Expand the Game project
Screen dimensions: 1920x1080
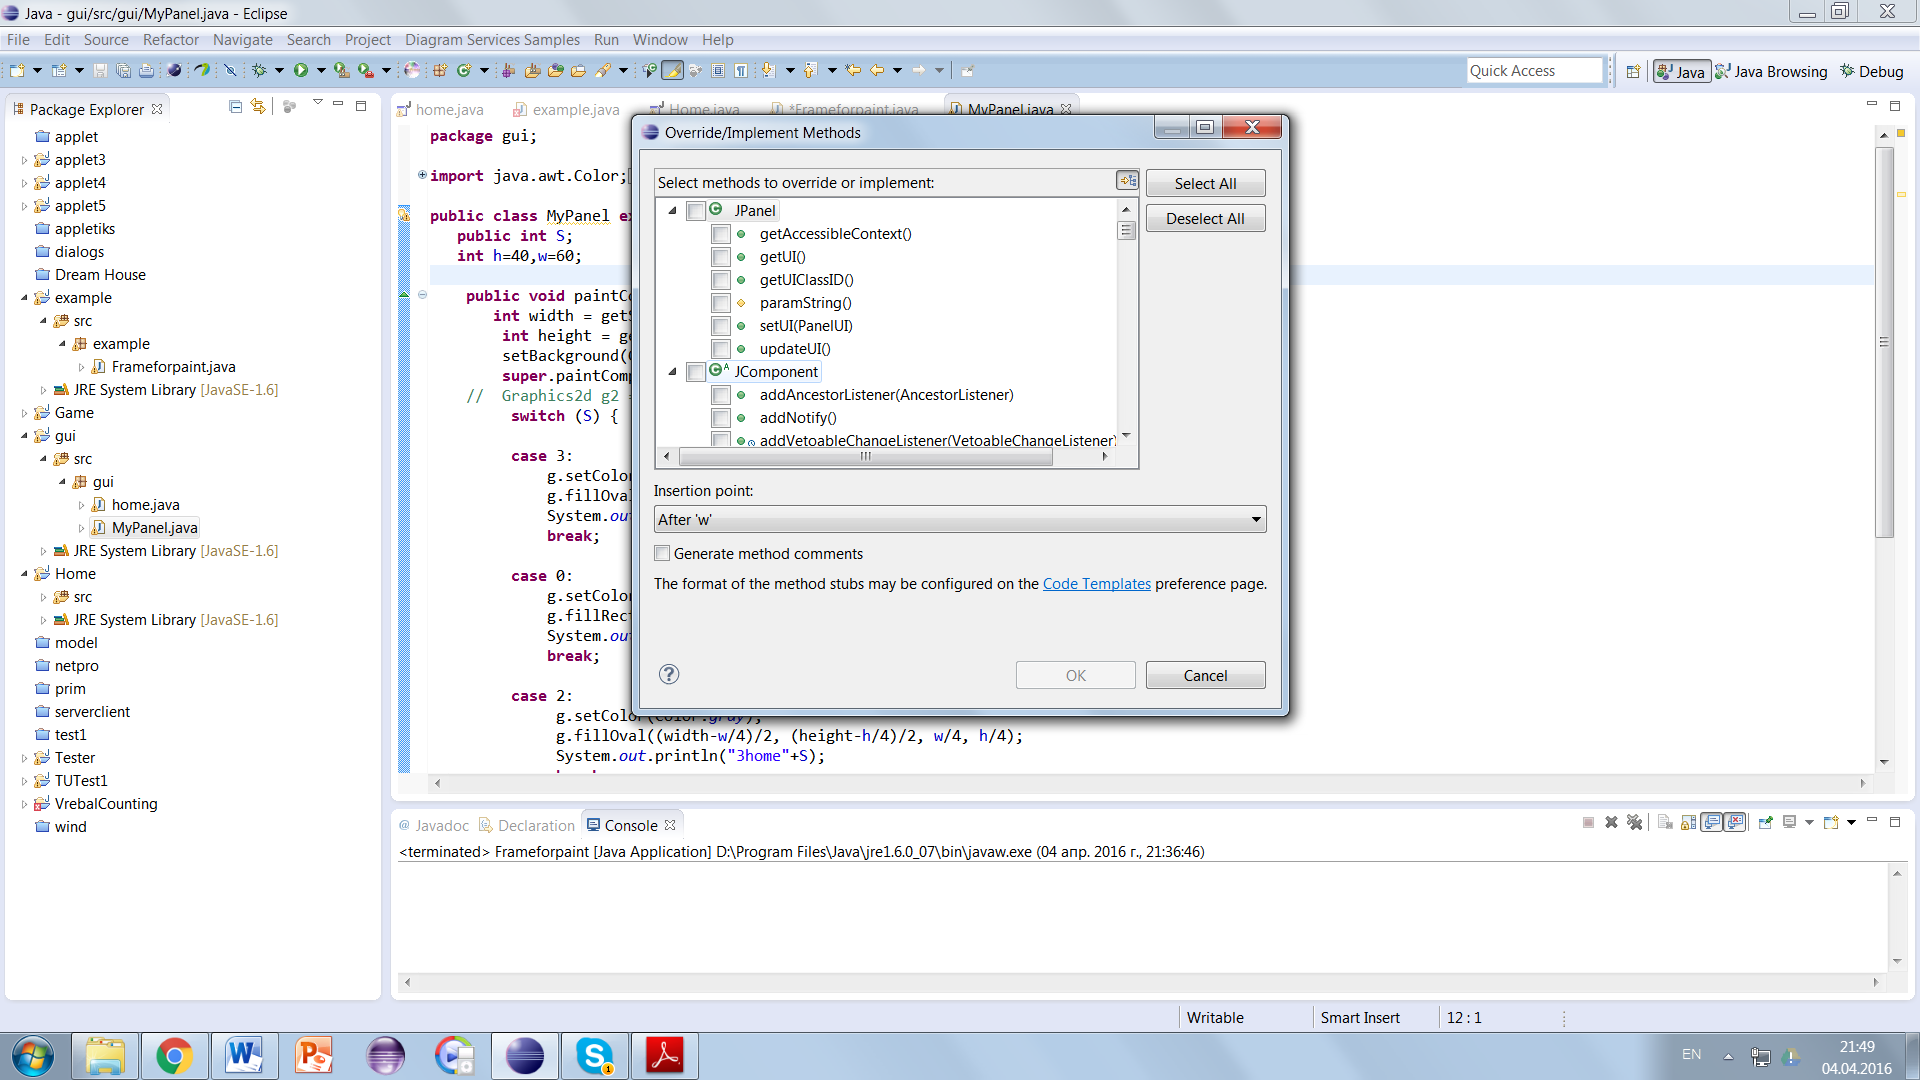click(24, 413)
